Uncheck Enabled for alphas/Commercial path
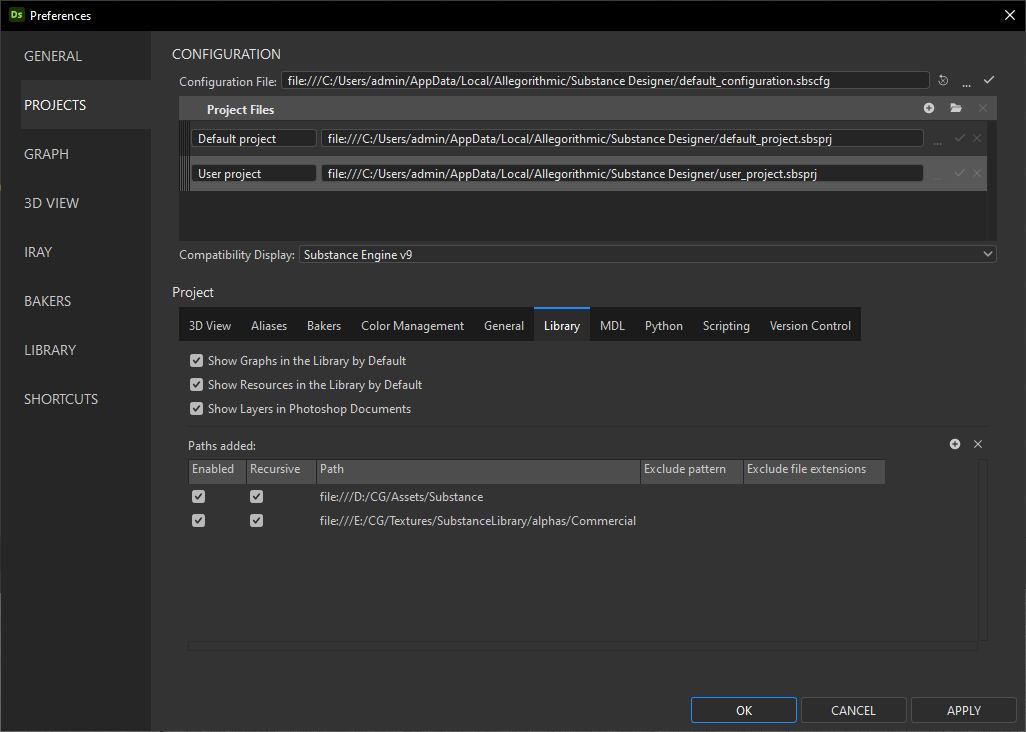1026x732 pixels. point(198,521)
